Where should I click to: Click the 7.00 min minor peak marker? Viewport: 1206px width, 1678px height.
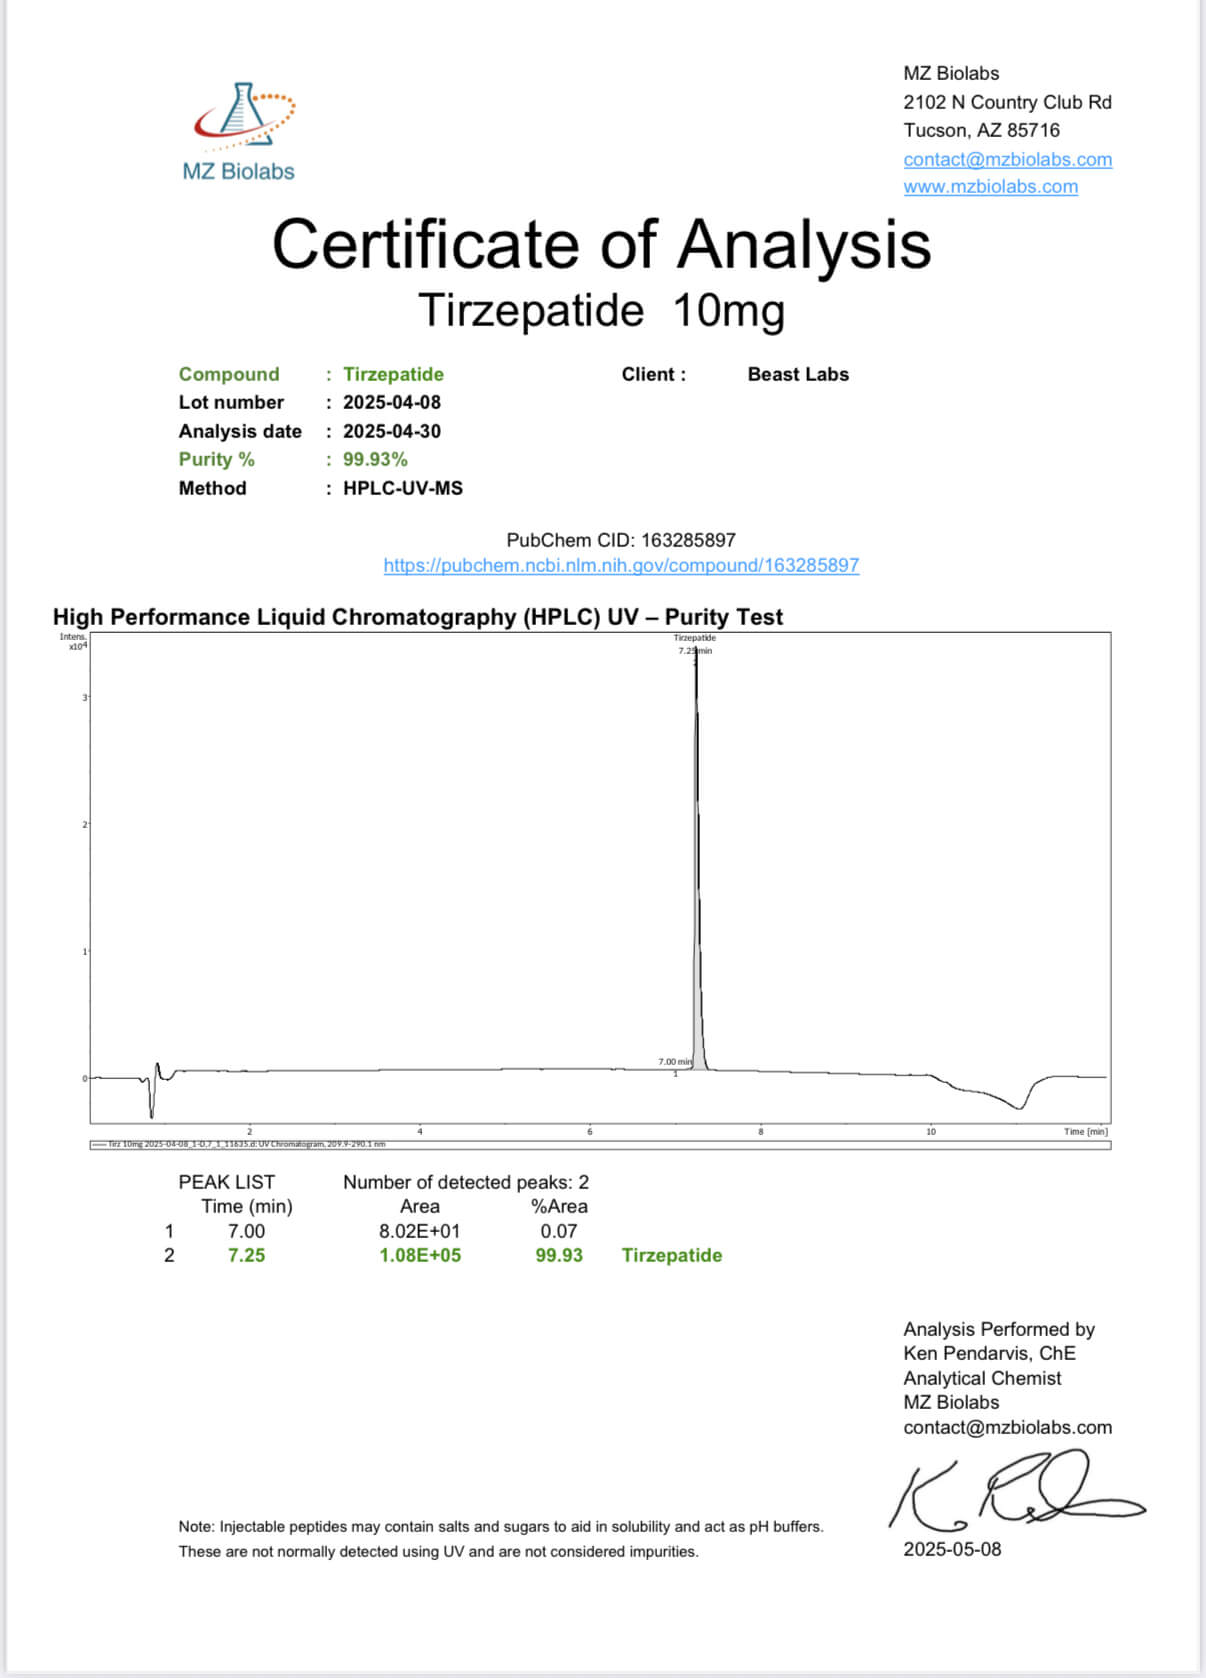coord(675,1062)
